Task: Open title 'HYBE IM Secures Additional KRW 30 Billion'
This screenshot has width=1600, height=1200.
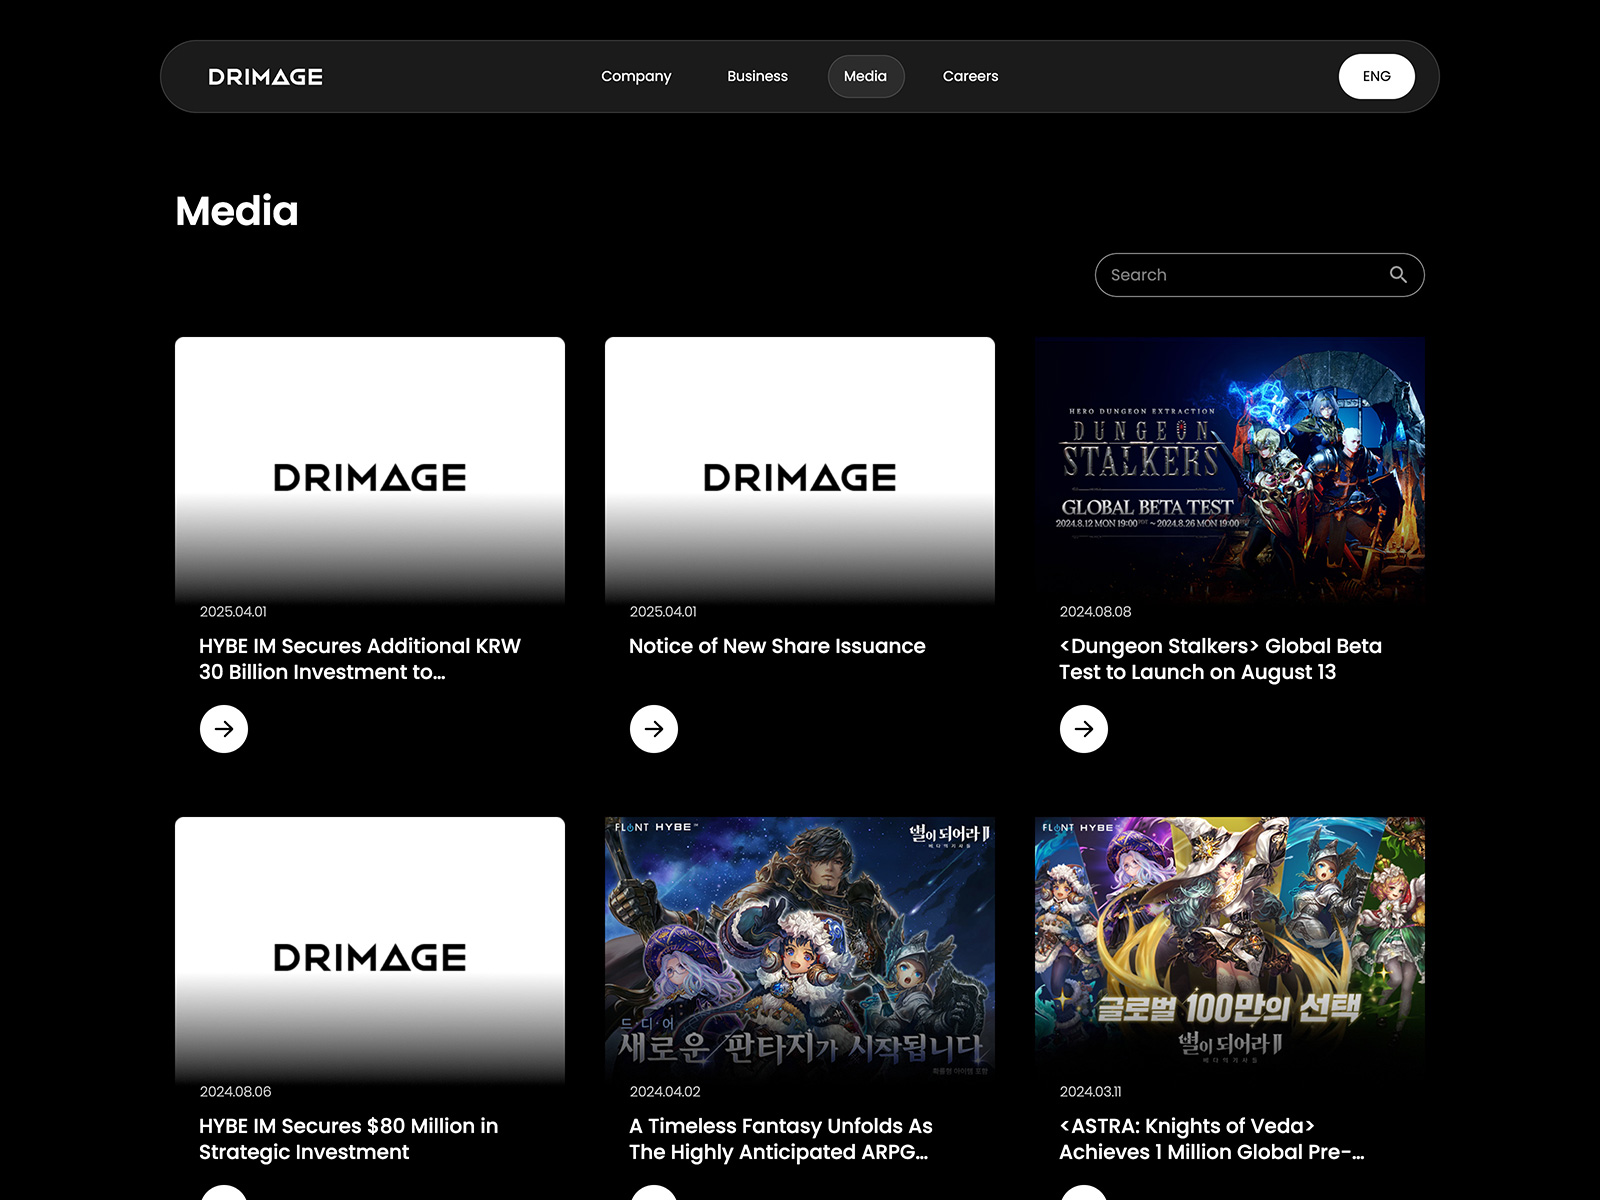Action: (x=360, y=659)
